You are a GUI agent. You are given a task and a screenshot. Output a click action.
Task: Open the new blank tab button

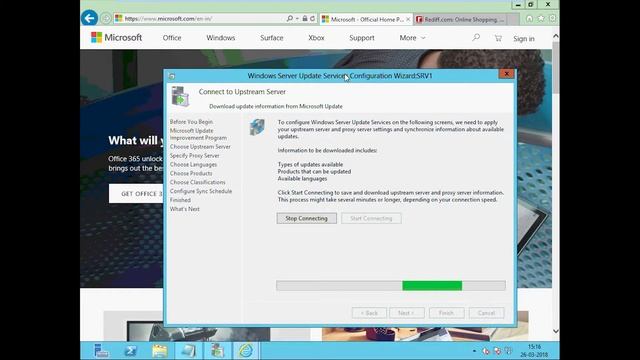tap(513, 19)
